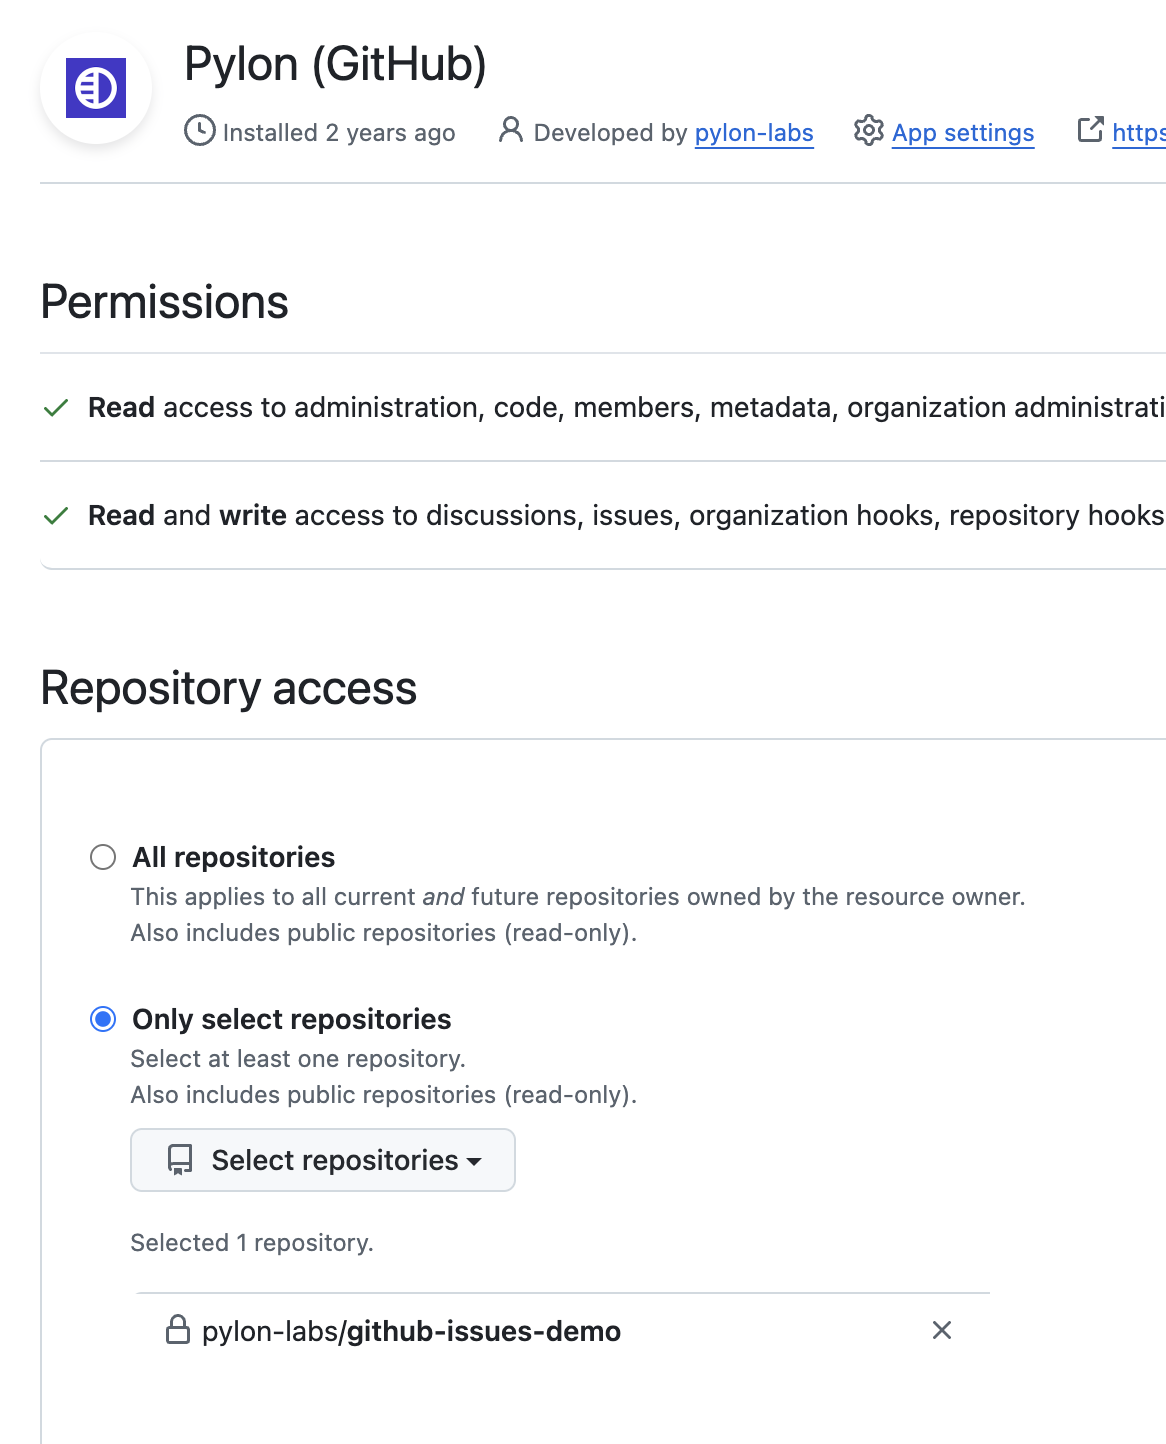Select the "All repositories" radio button

click(x=102, y=857)
